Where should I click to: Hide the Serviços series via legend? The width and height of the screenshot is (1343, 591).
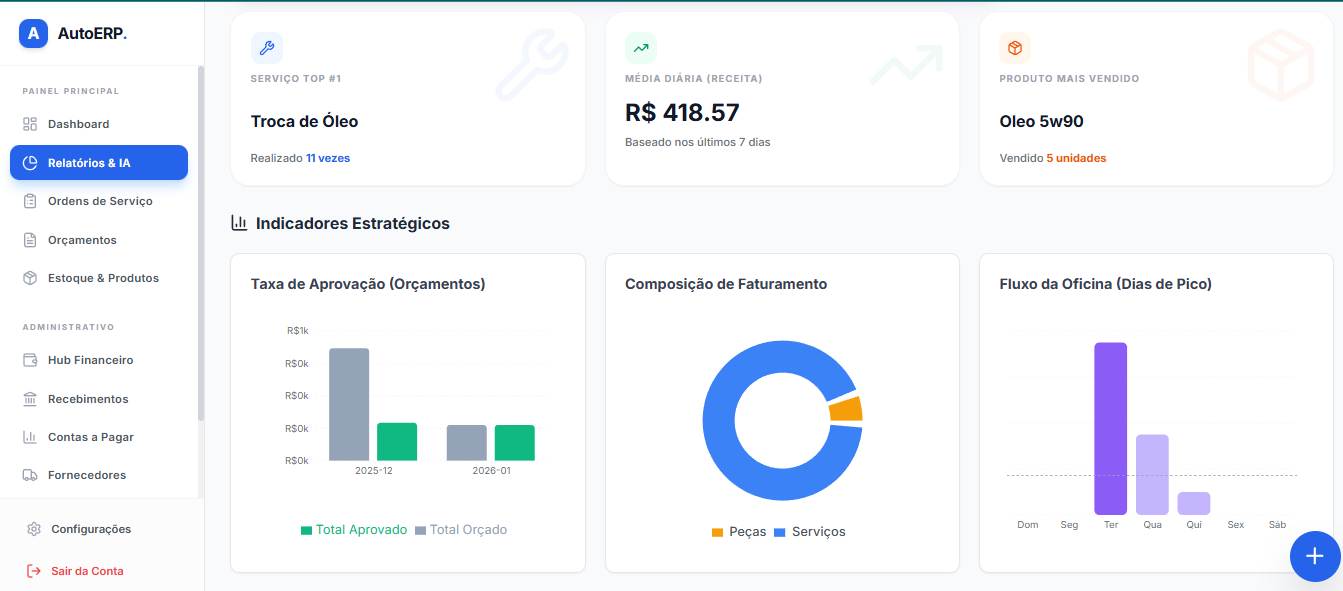810,532
